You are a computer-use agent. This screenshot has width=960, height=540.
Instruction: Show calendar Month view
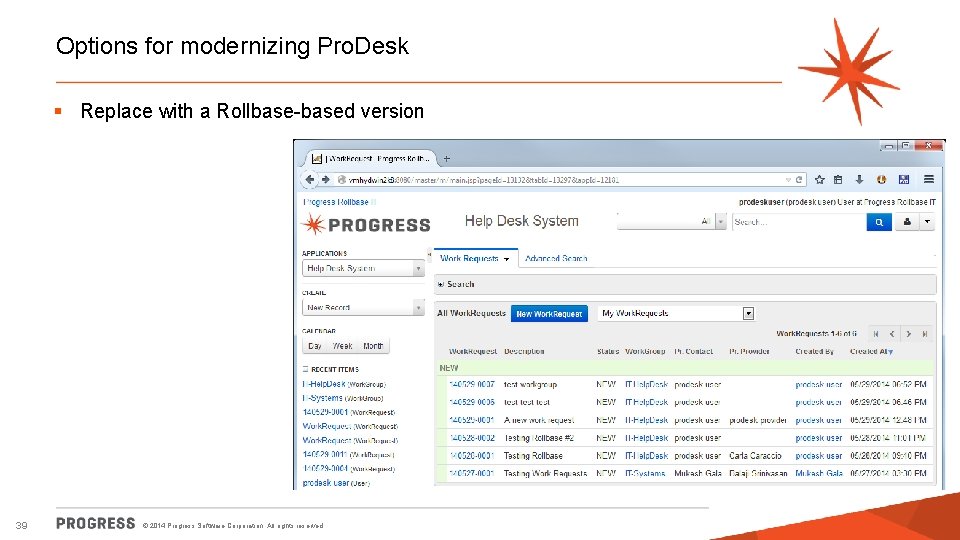point(373,346)
